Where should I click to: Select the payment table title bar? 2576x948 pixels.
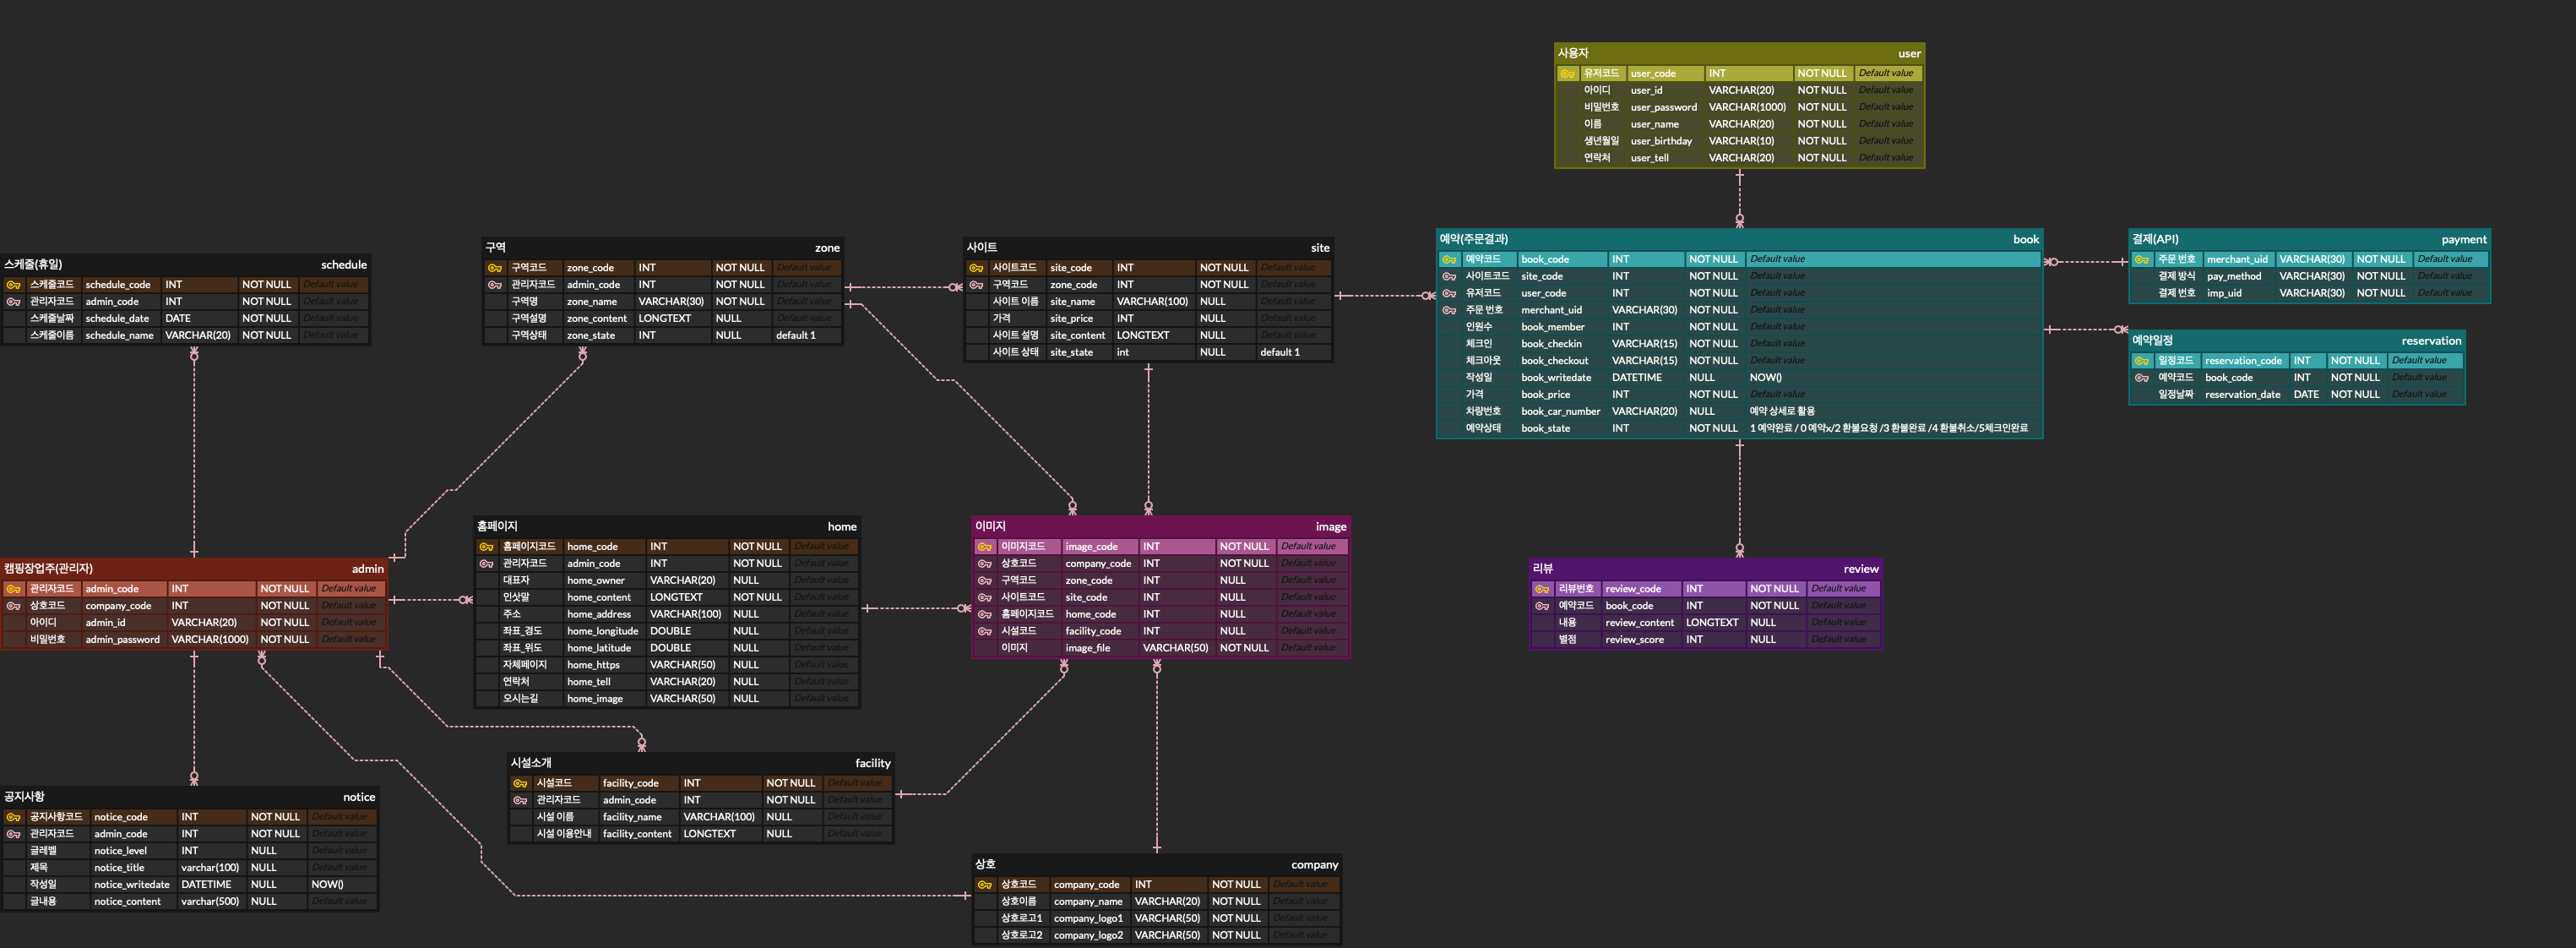[x=2308, y=239]
